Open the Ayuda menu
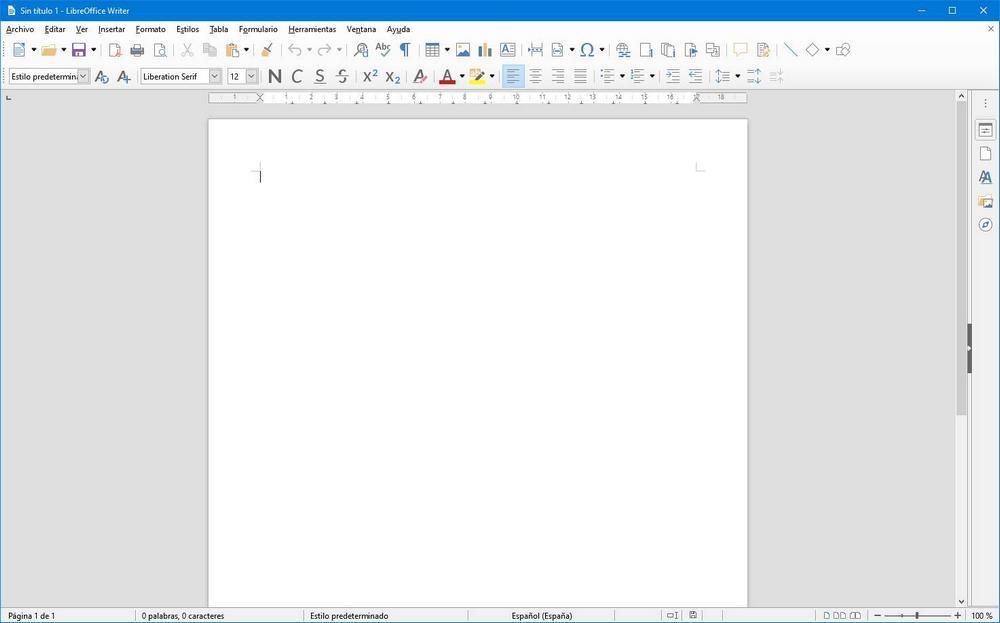This screenshot has width=1000, height=623. click(399, 29)
